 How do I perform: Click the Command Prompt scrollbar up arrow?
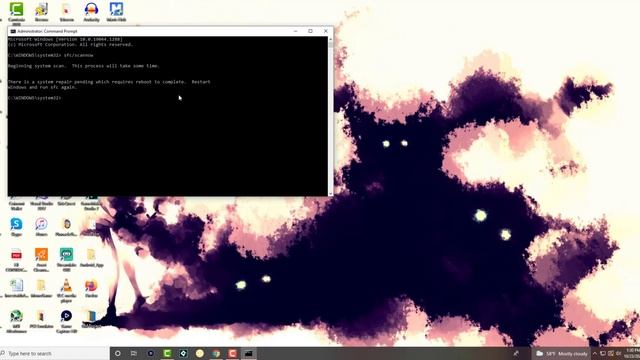(x=330, y=39)
